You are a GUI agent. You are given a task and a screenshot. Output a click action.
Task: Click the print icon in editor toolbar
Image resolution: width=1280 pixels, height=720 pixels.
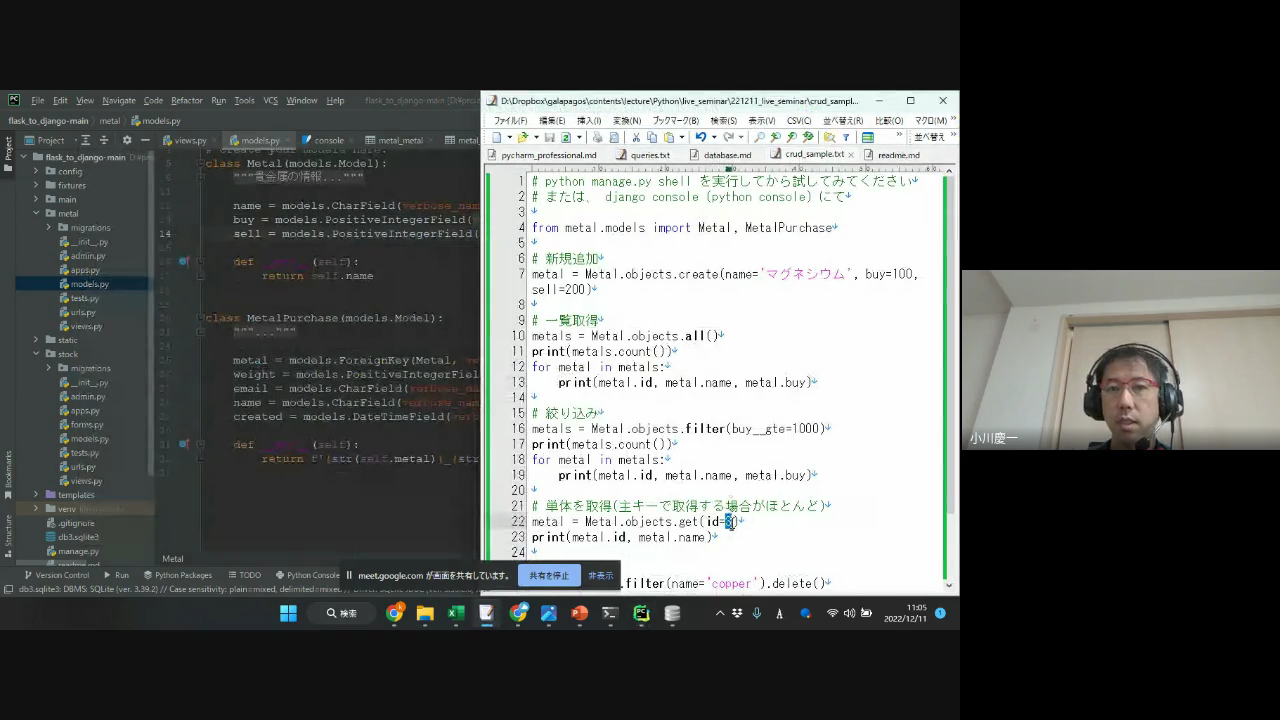coord(597,137)
